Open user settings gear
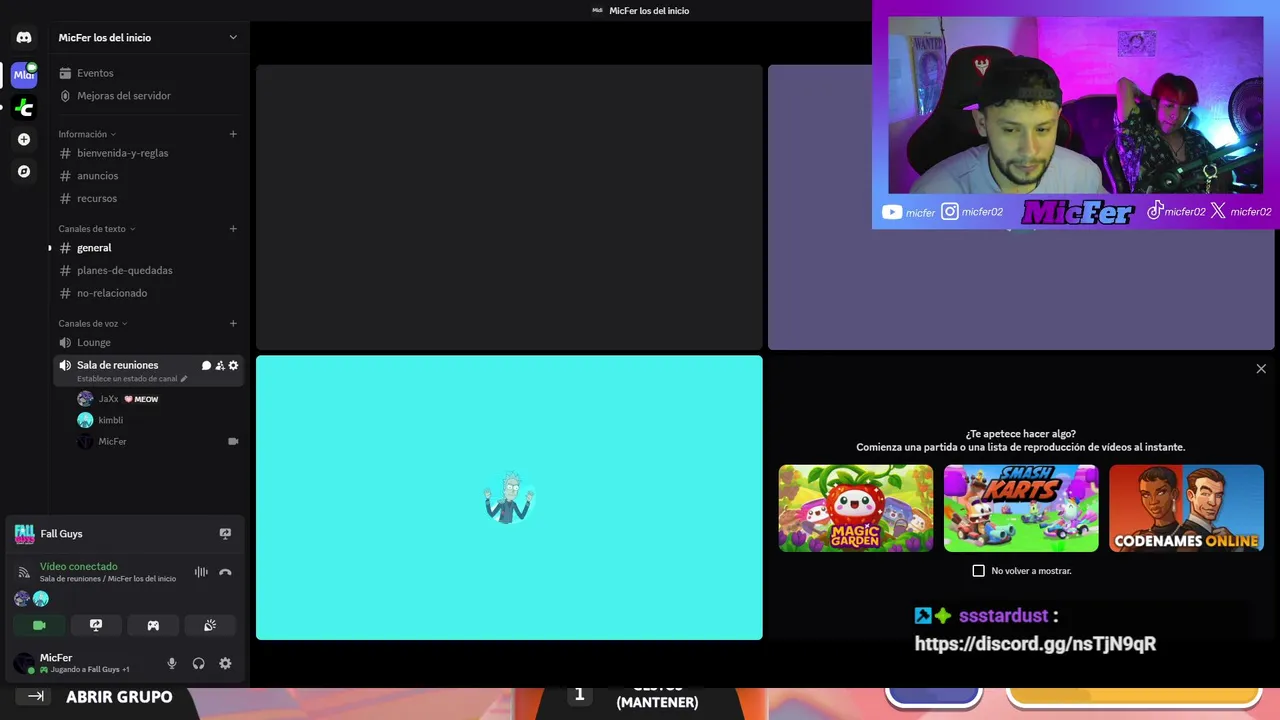This screenshot has height=720, width=1280. [225, 663]
